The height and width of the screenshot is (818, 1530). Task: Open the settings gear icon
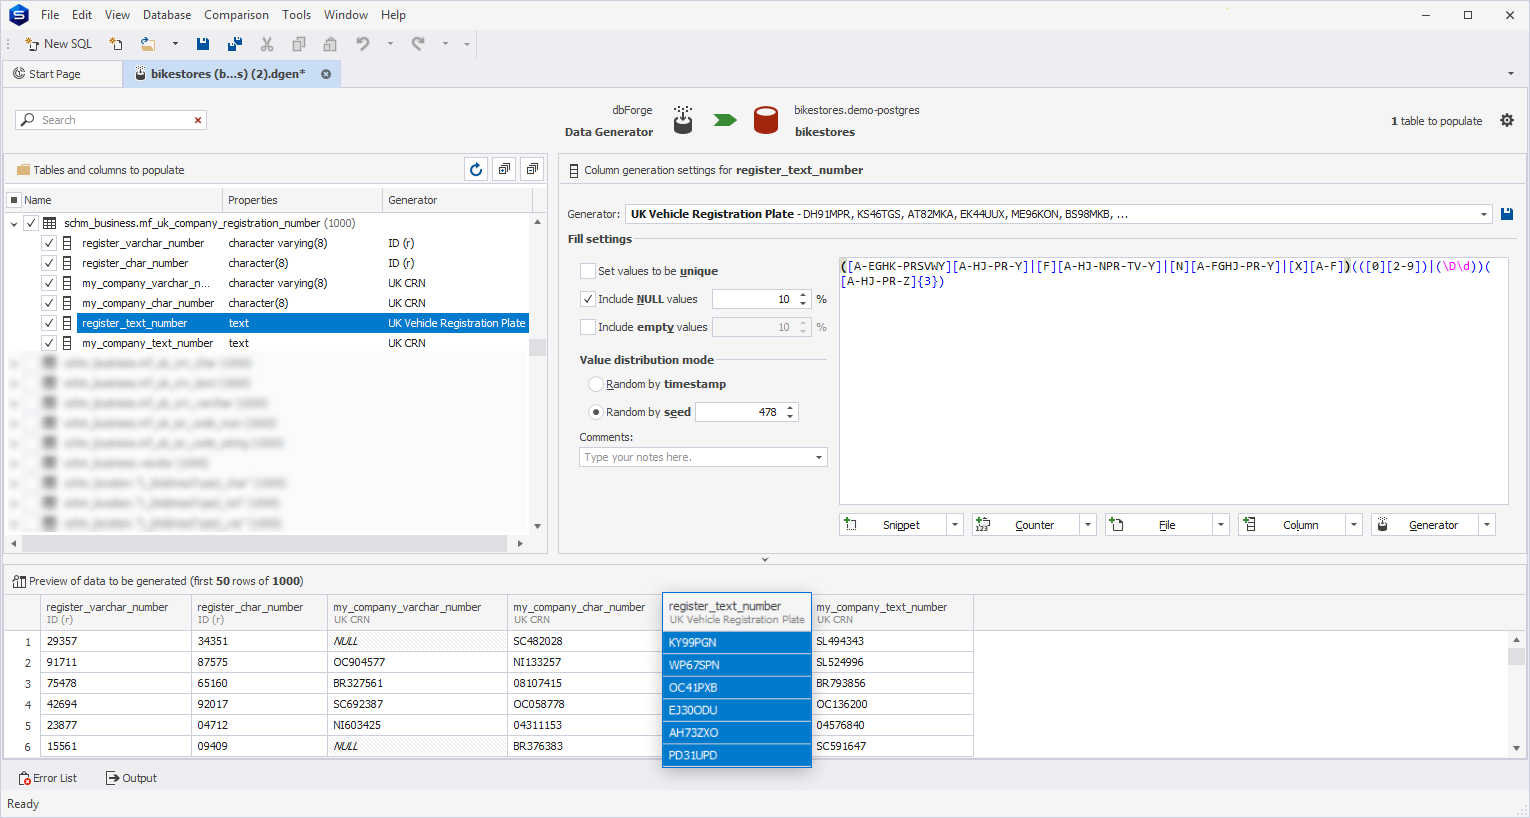[1507, 120]
